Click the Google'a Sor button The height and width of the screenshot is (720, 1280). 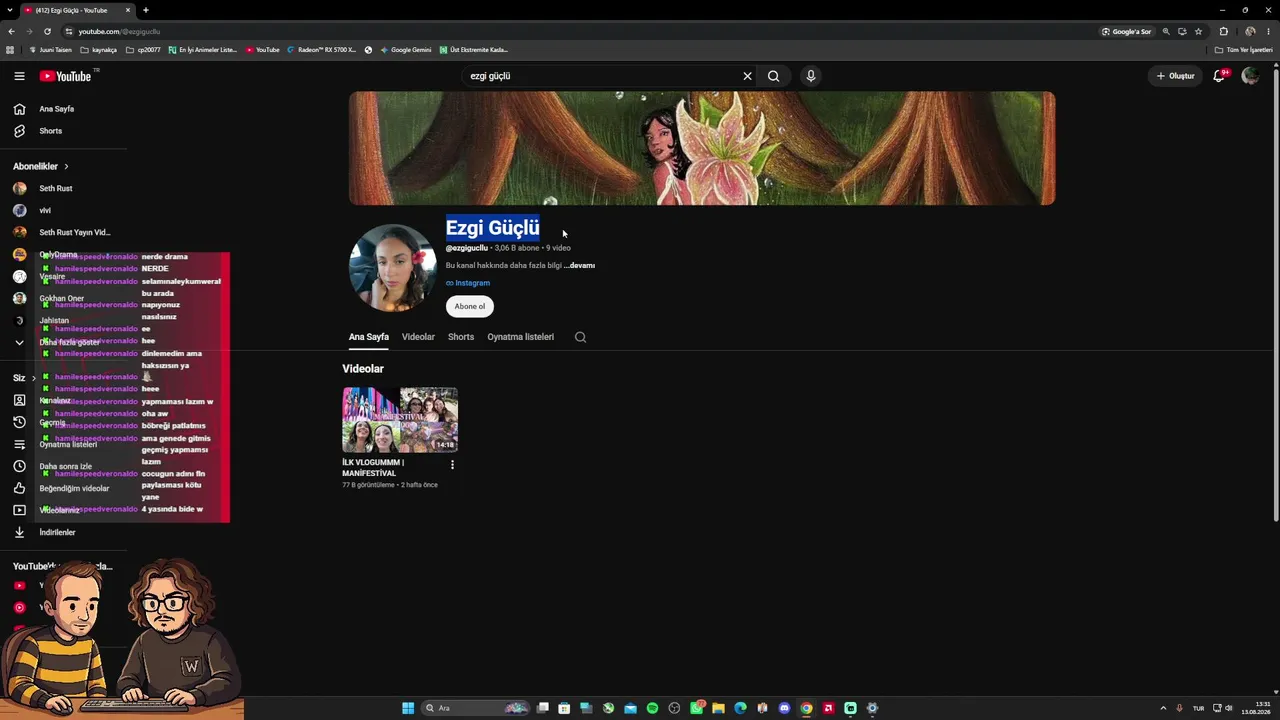click(x=1127, y=31)
